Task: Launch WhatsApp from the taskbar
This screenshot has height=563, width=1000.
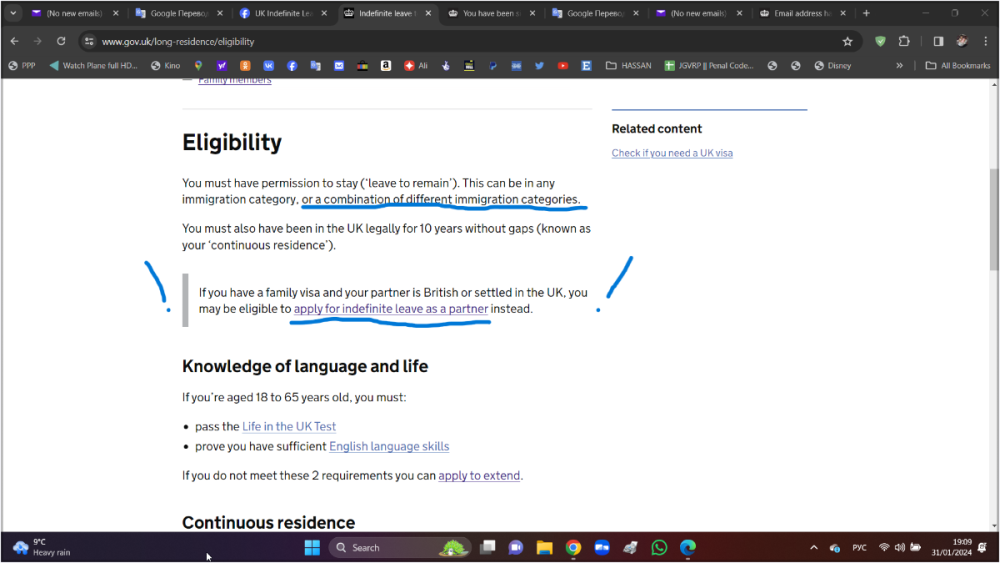Action: 659,547
